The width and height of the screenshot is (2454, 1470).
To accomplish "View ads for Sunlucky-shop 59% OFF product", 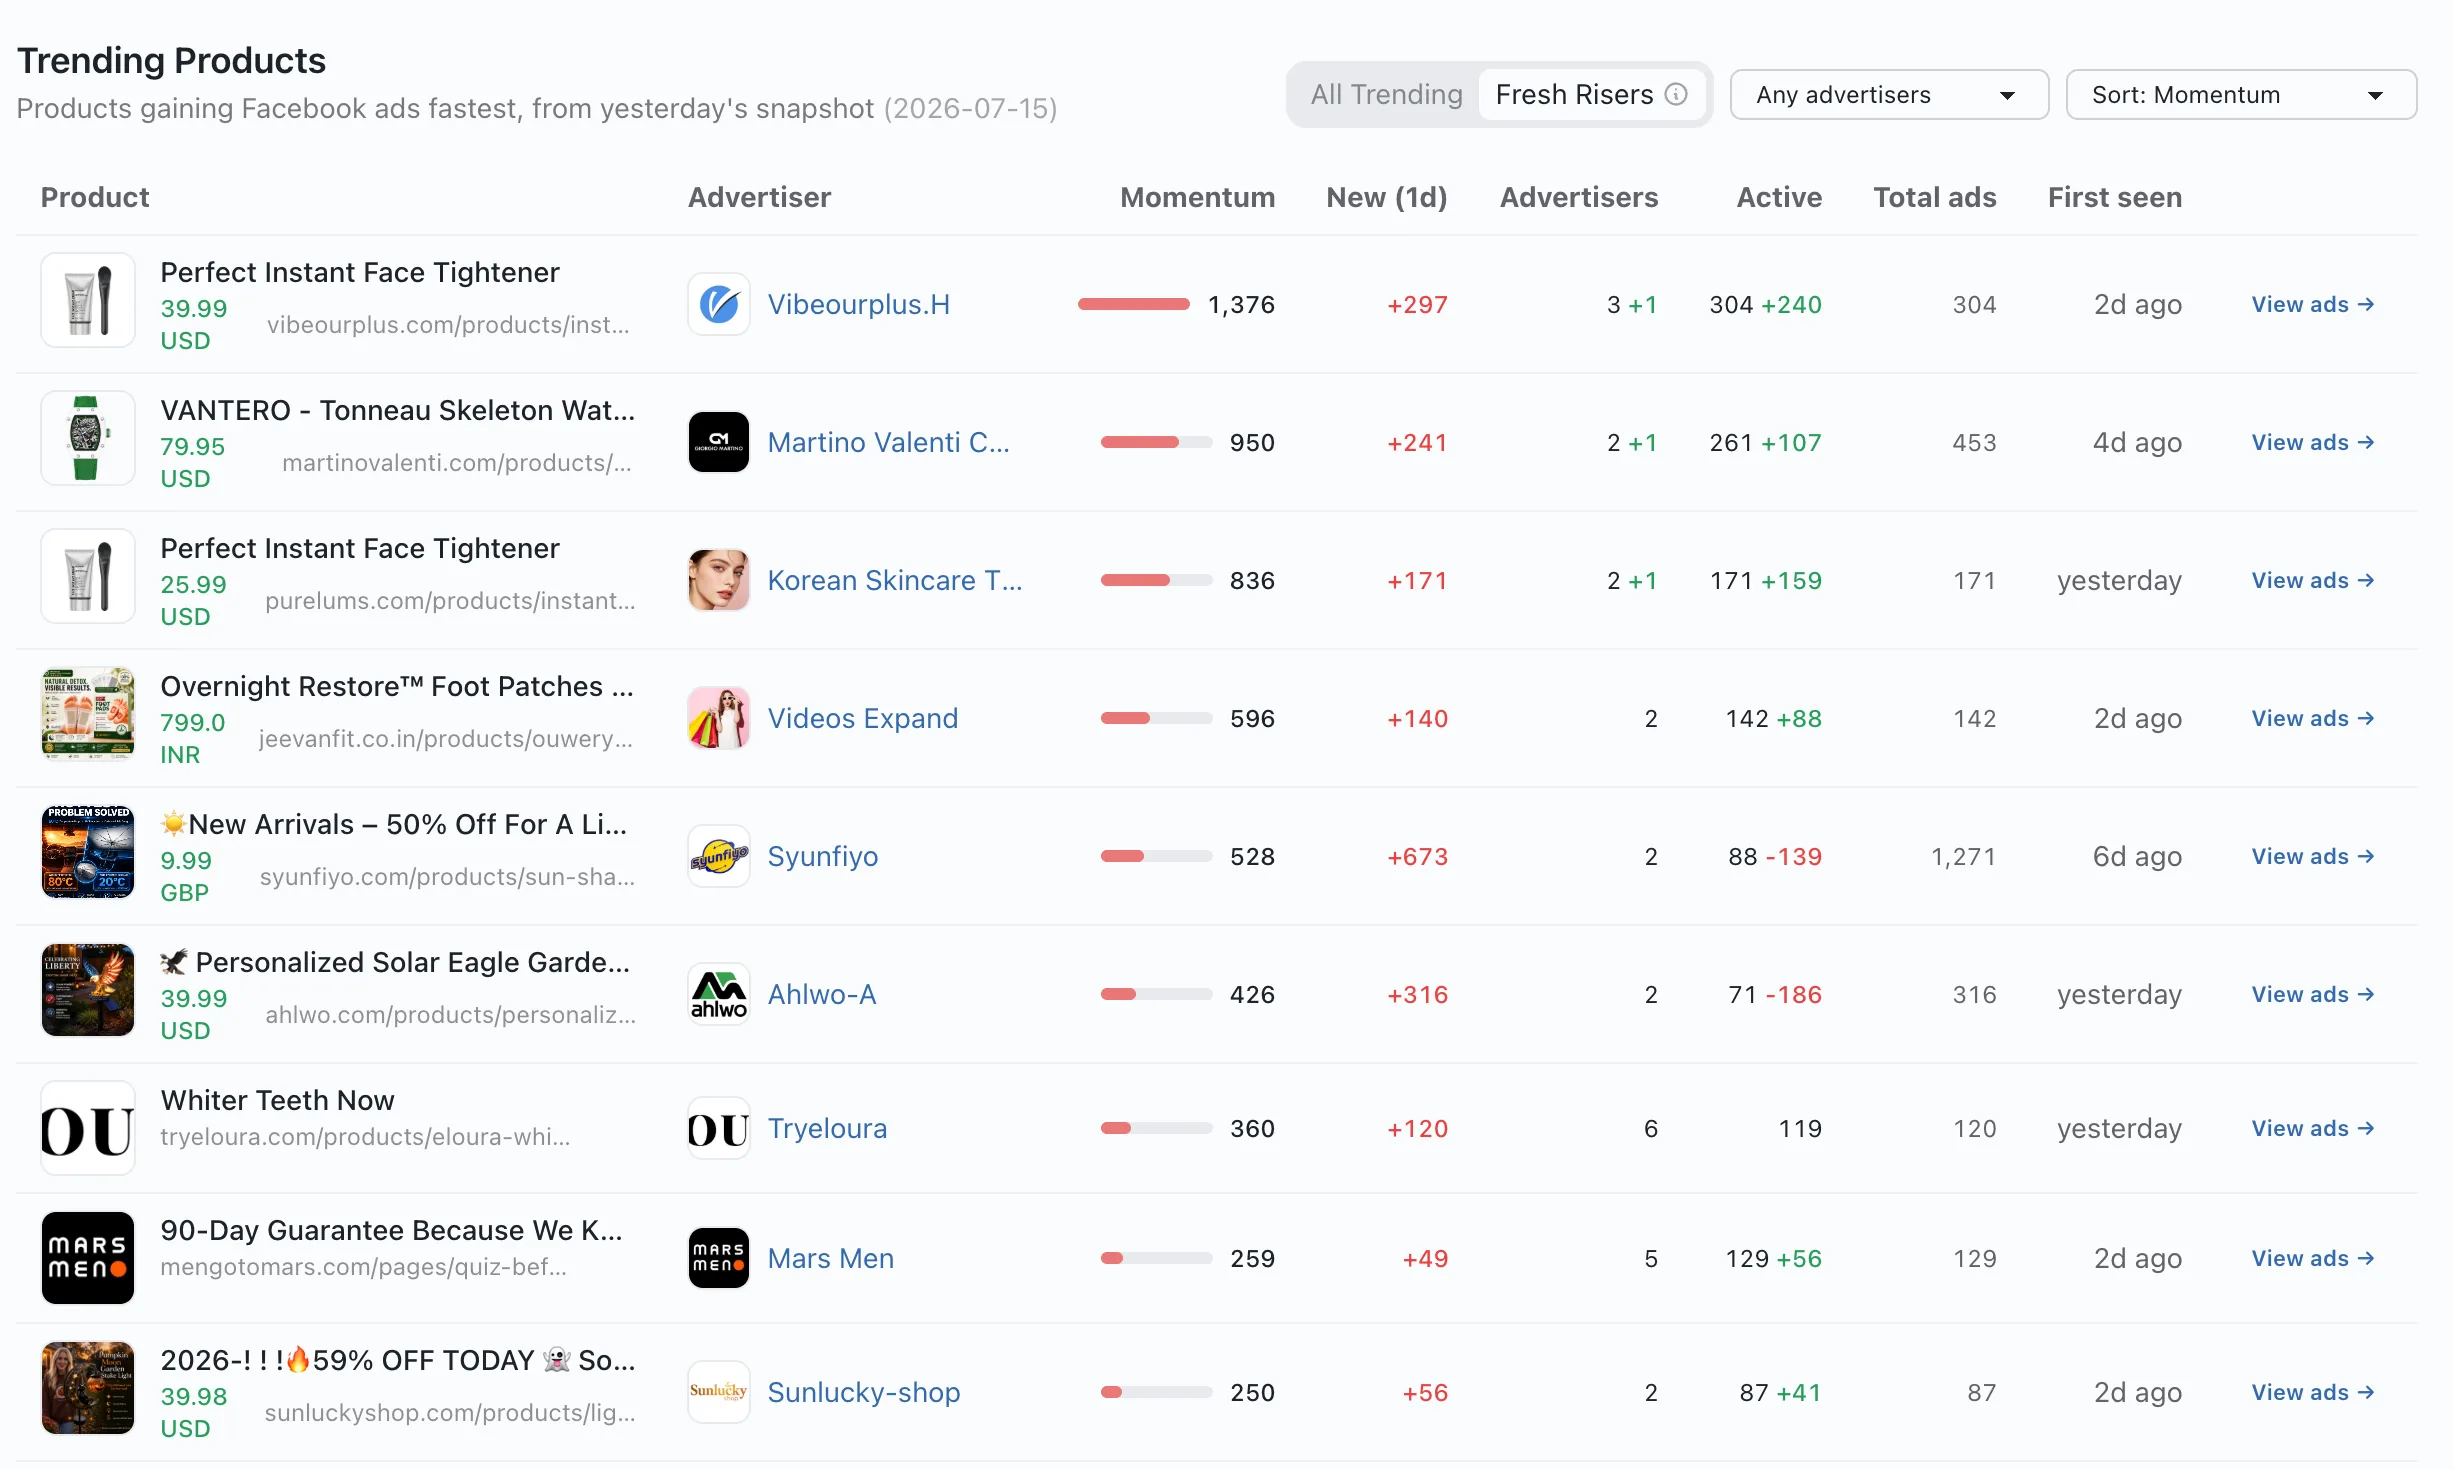I will [x=2313, y=1392].
